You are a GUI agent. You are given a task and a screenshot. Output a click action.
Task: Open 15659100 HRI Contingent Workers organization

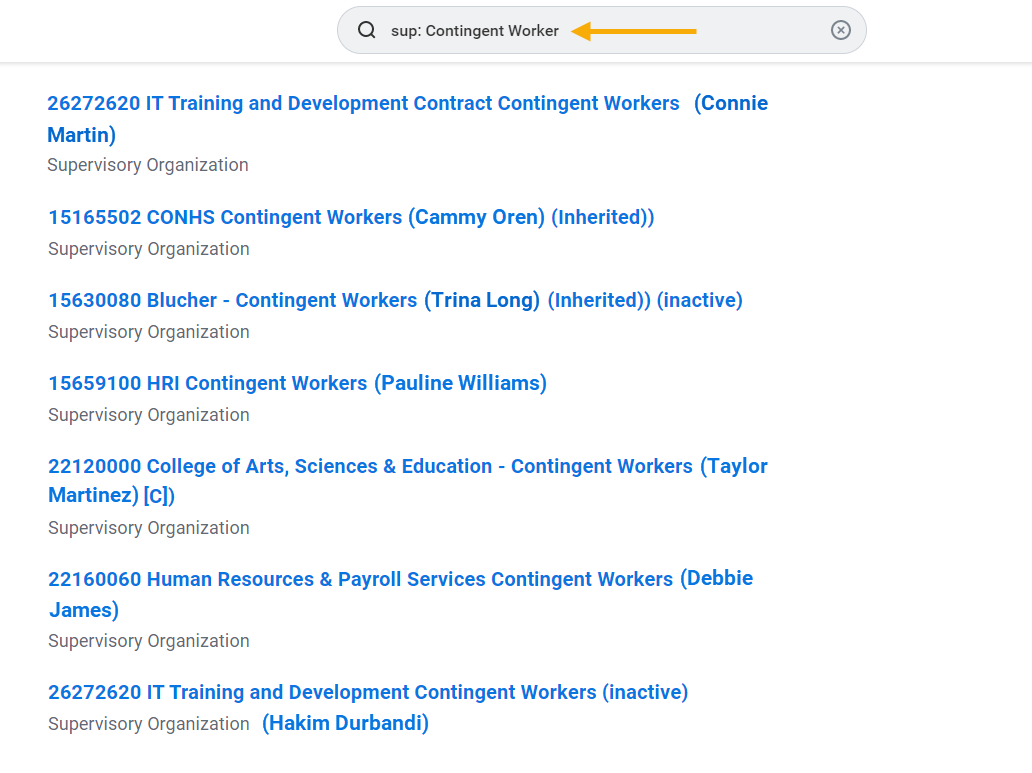coord(207,383)
